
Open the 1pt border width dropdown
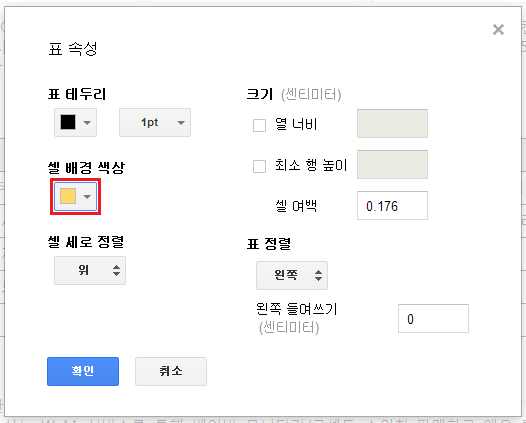(x=155, y=122)
